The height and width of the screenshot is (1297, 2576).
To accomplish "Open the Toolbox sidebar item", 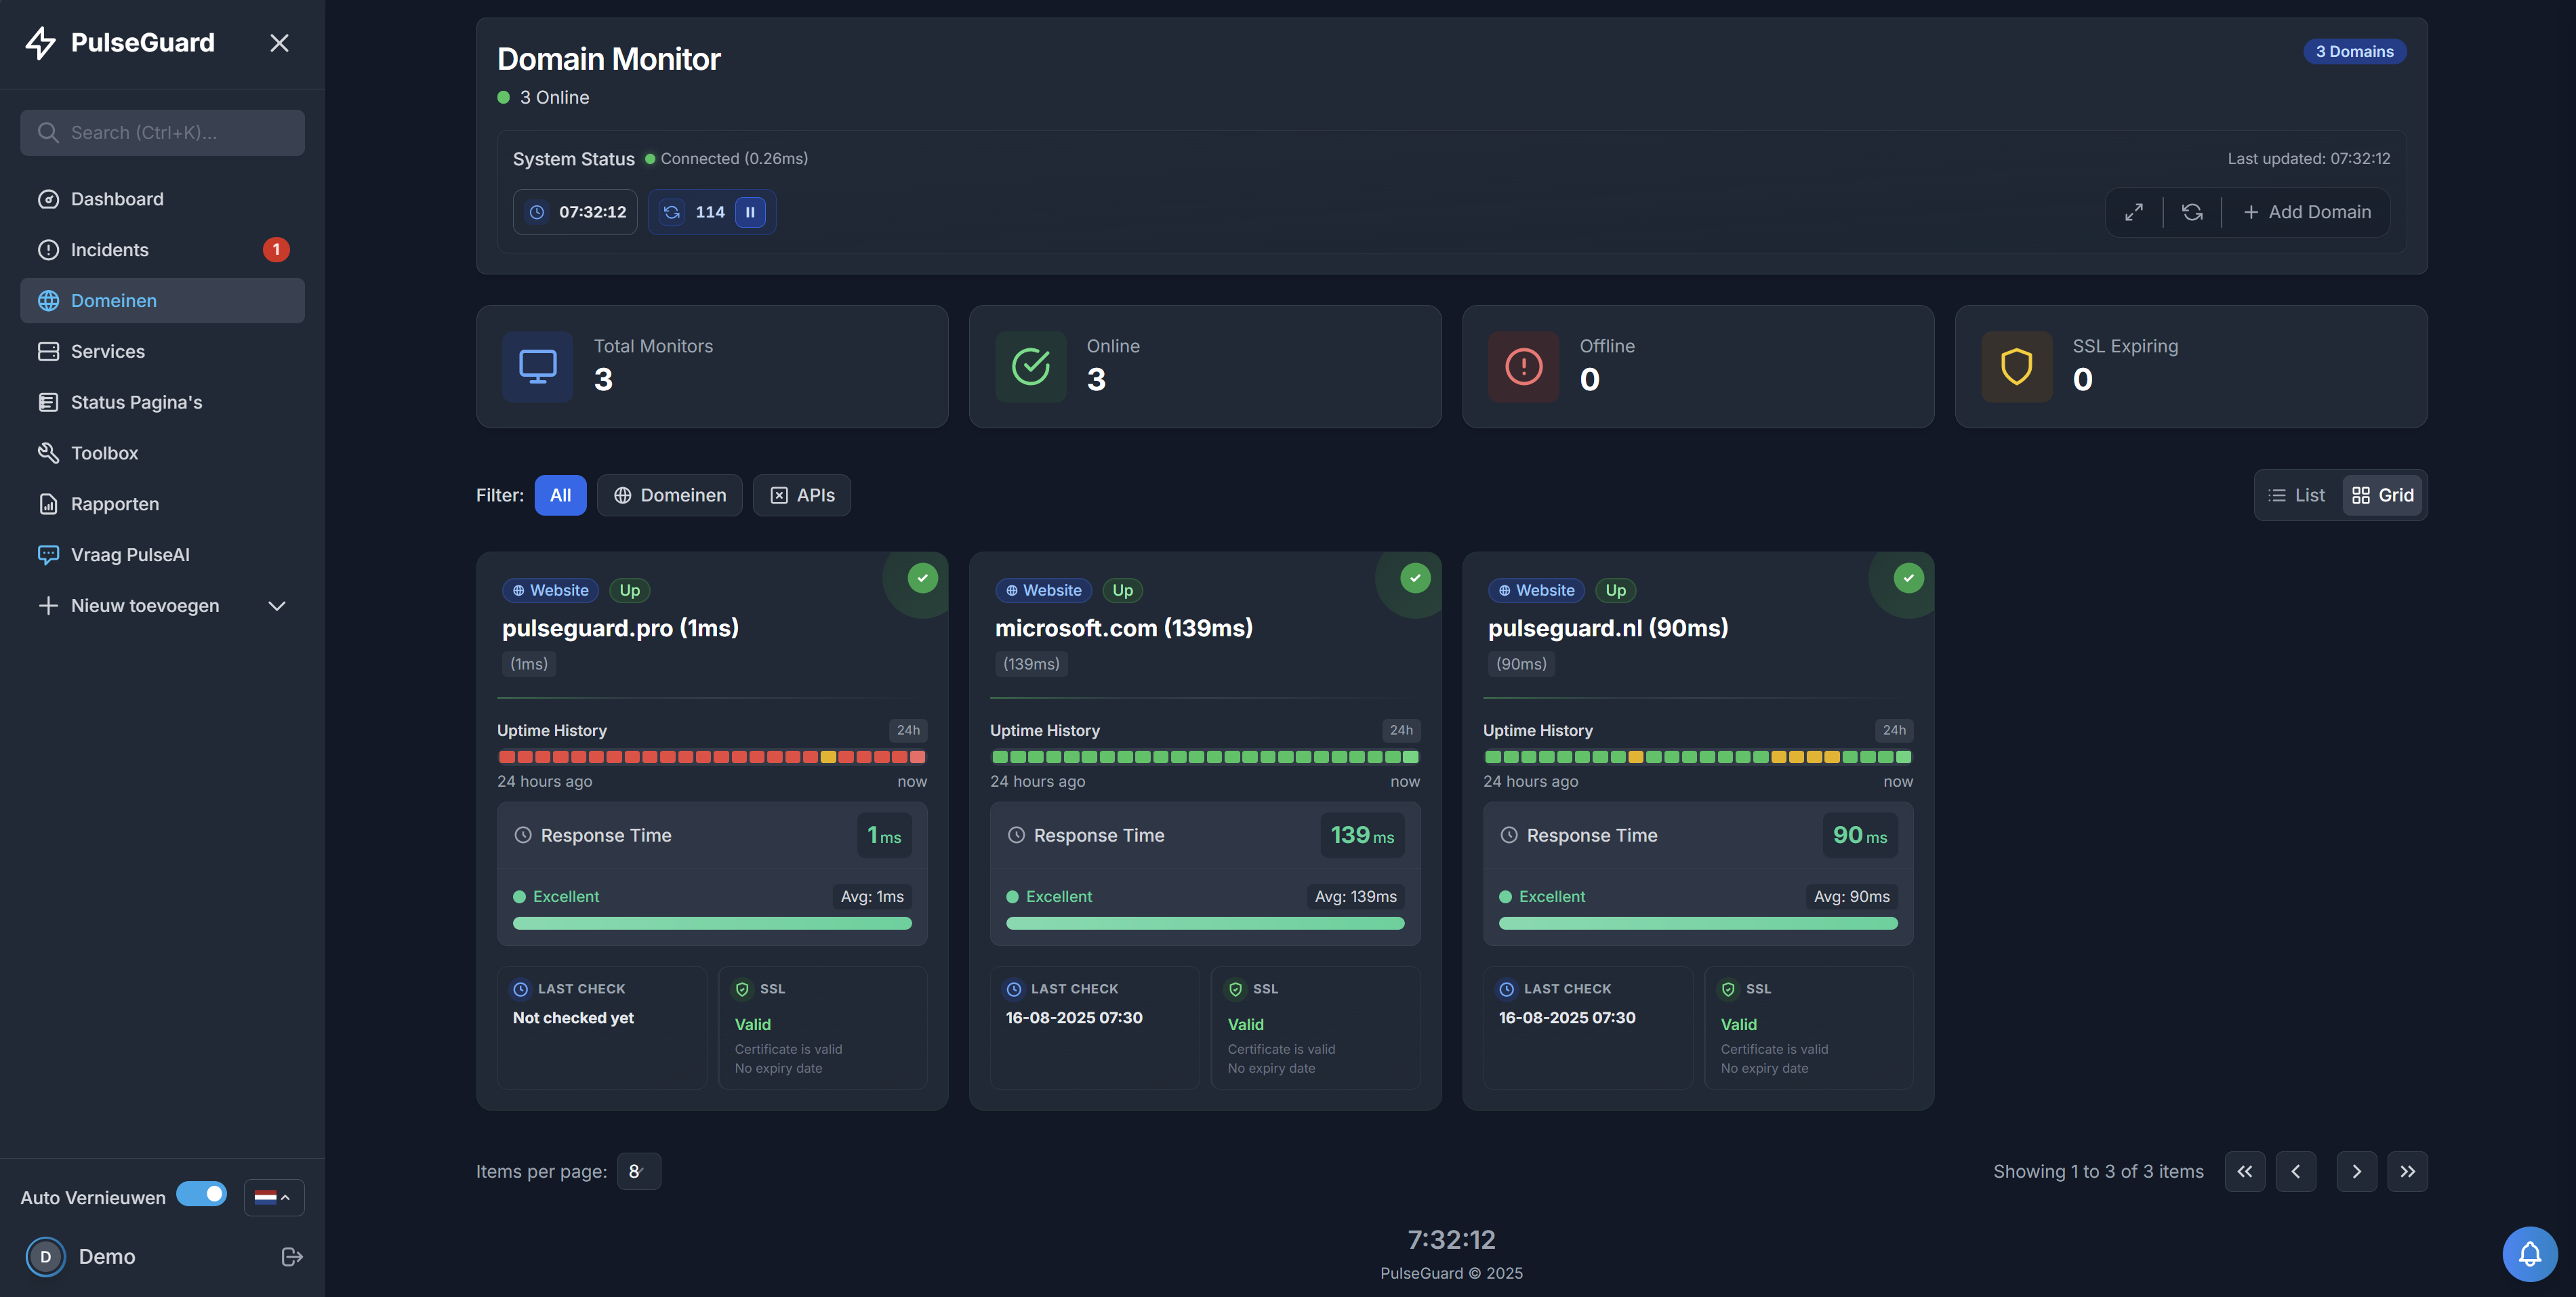I will pyautogui.click(x=162, y=453).
